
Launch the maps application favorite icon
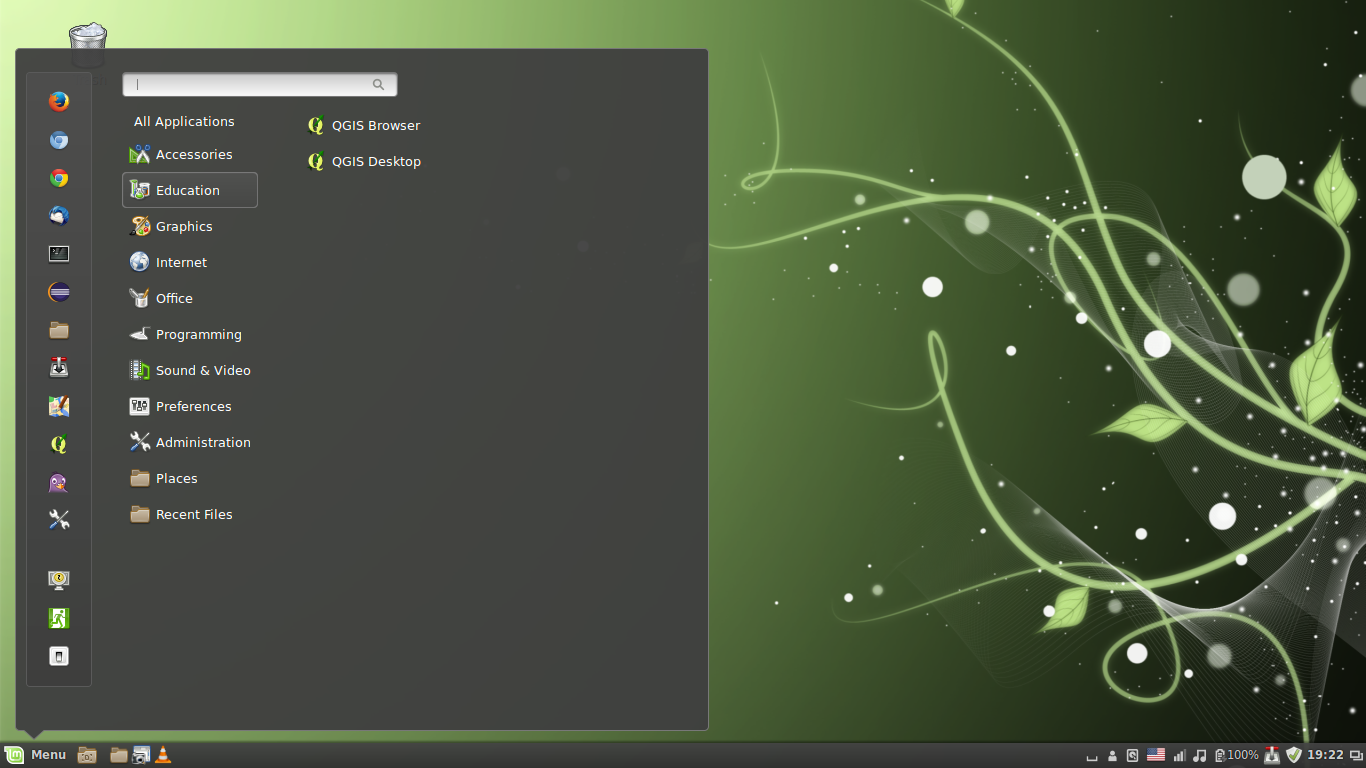pyautogui.click(x=59, y=406)
